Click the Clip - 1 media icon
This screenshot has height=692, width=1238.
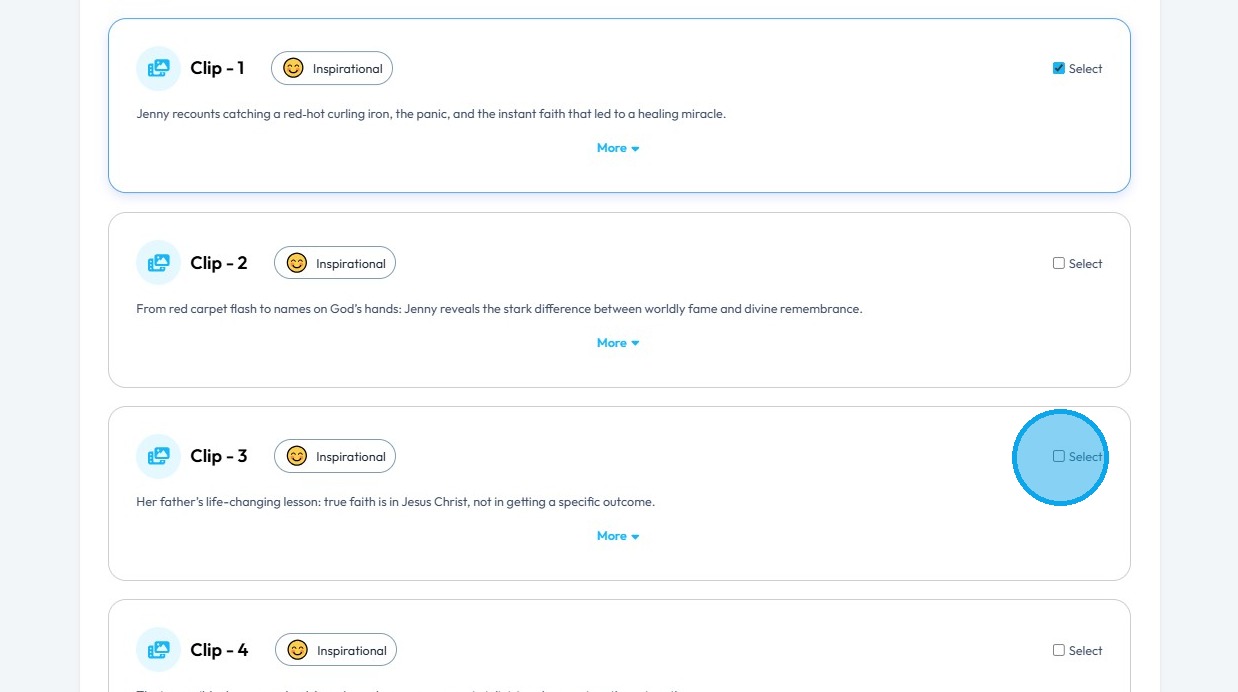coord(158,69)
